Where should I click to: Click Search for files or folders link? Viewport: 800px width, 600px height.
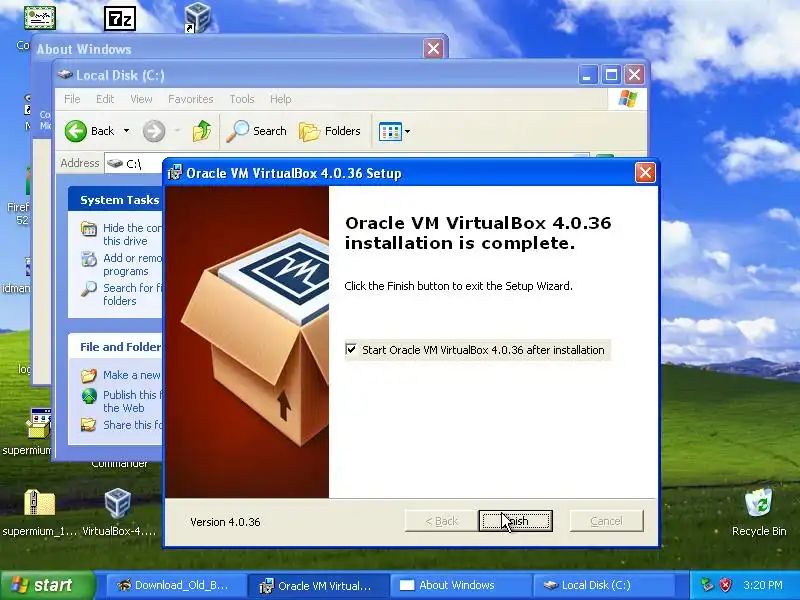coord(132,294)
